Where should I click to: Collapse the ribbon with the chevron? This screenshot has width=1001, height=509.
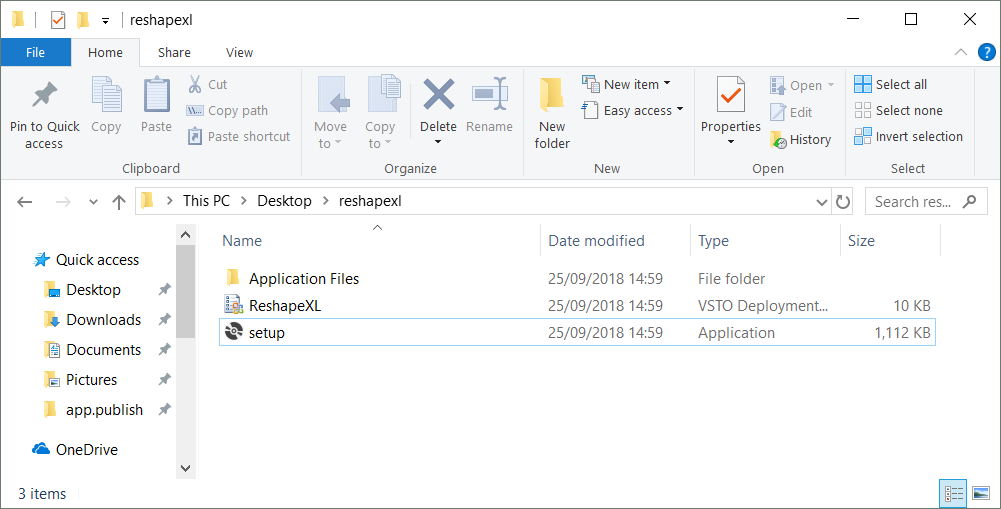pos(960,52)
